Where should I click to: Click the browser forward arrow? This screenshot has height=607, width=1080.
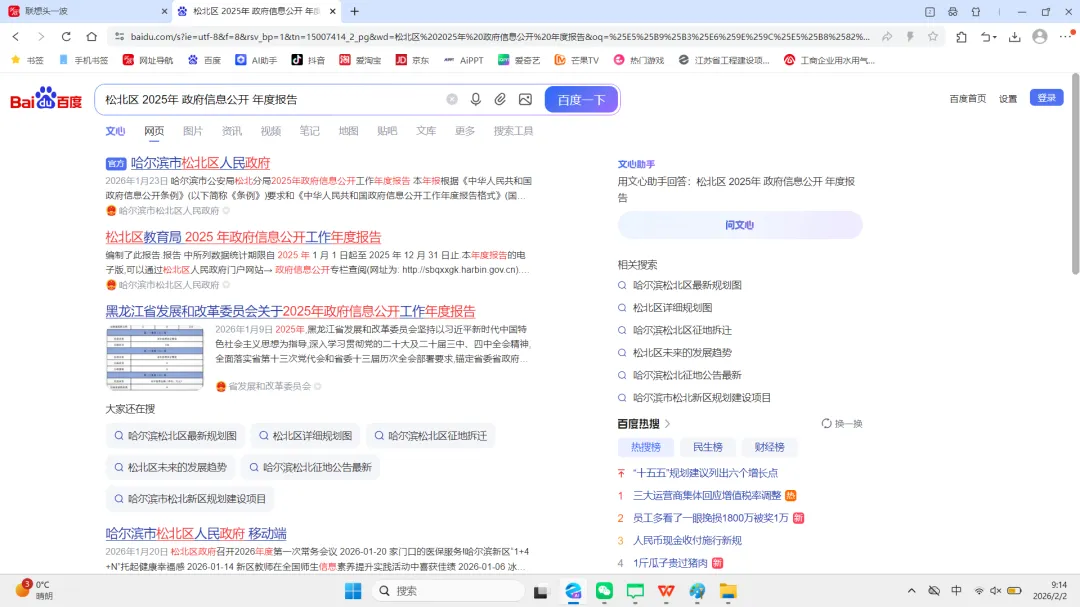tap(41, 37)
